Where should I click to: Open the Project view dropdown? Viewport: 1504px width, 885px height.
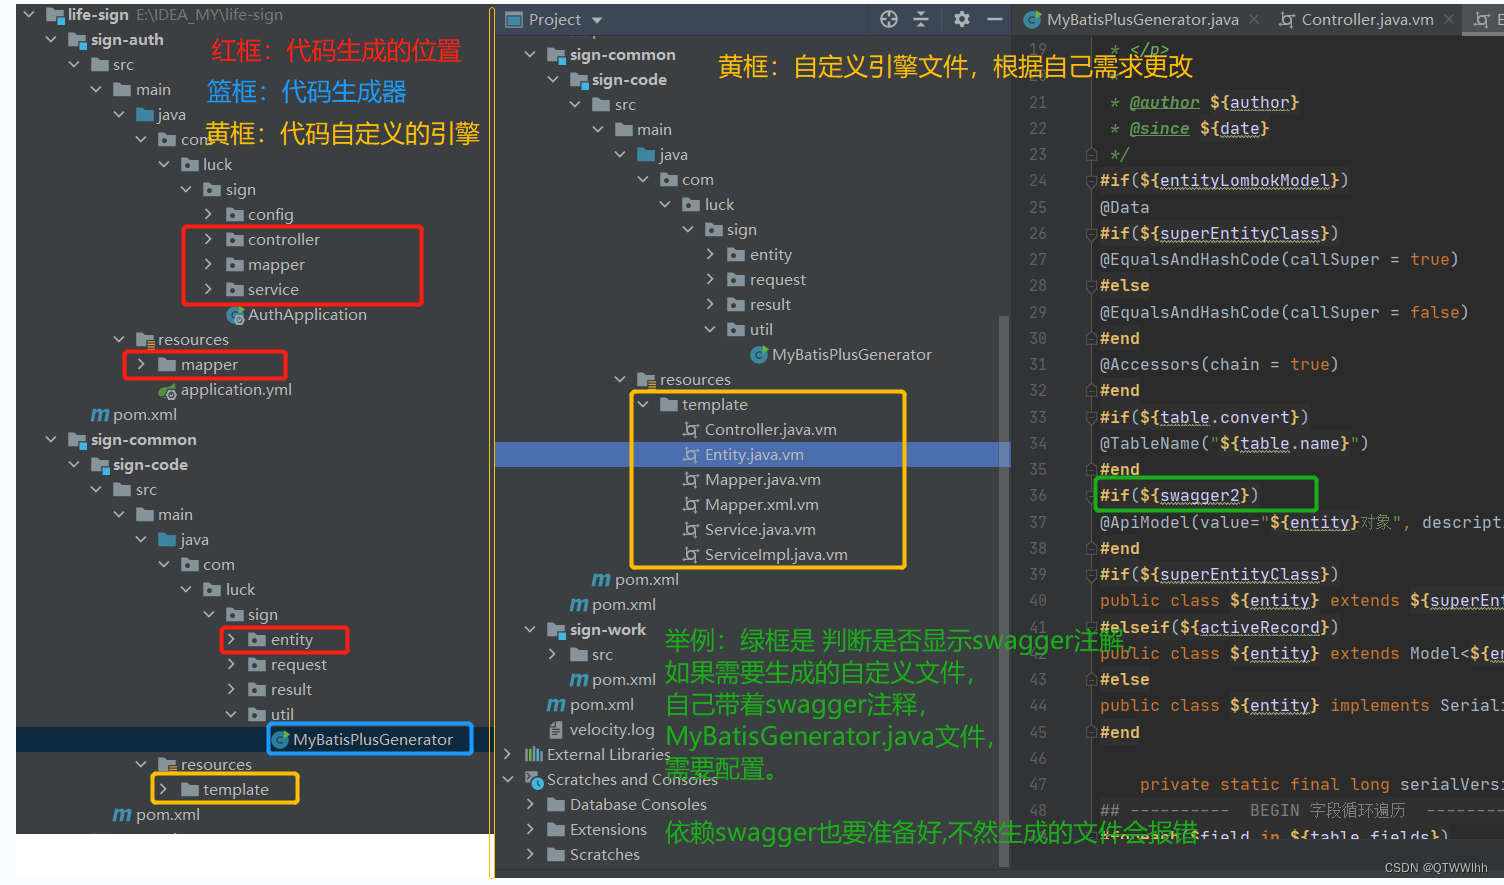tap(597, 20)
